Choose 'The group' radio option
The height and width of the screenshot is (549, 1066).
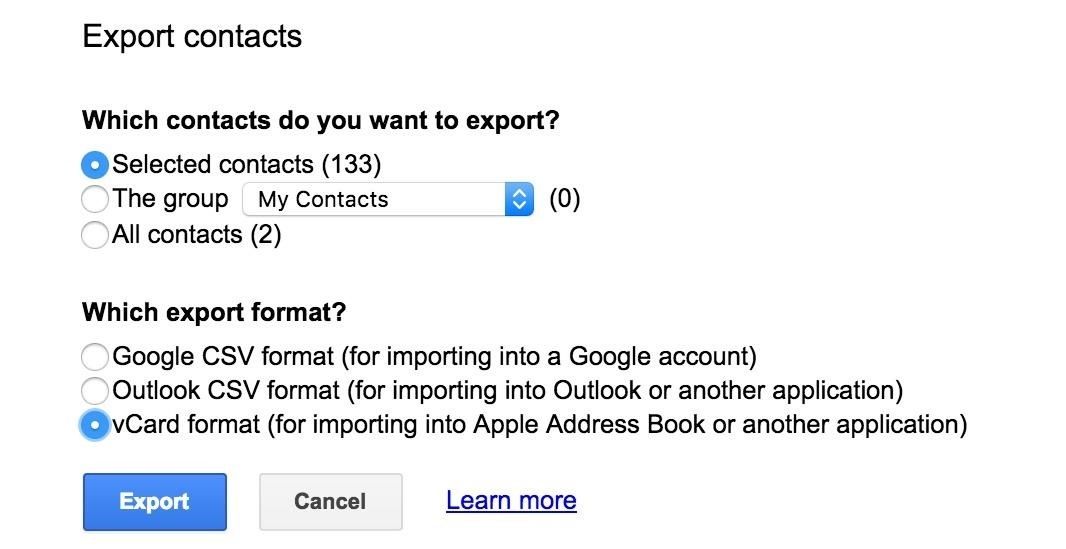coord(95,199)
